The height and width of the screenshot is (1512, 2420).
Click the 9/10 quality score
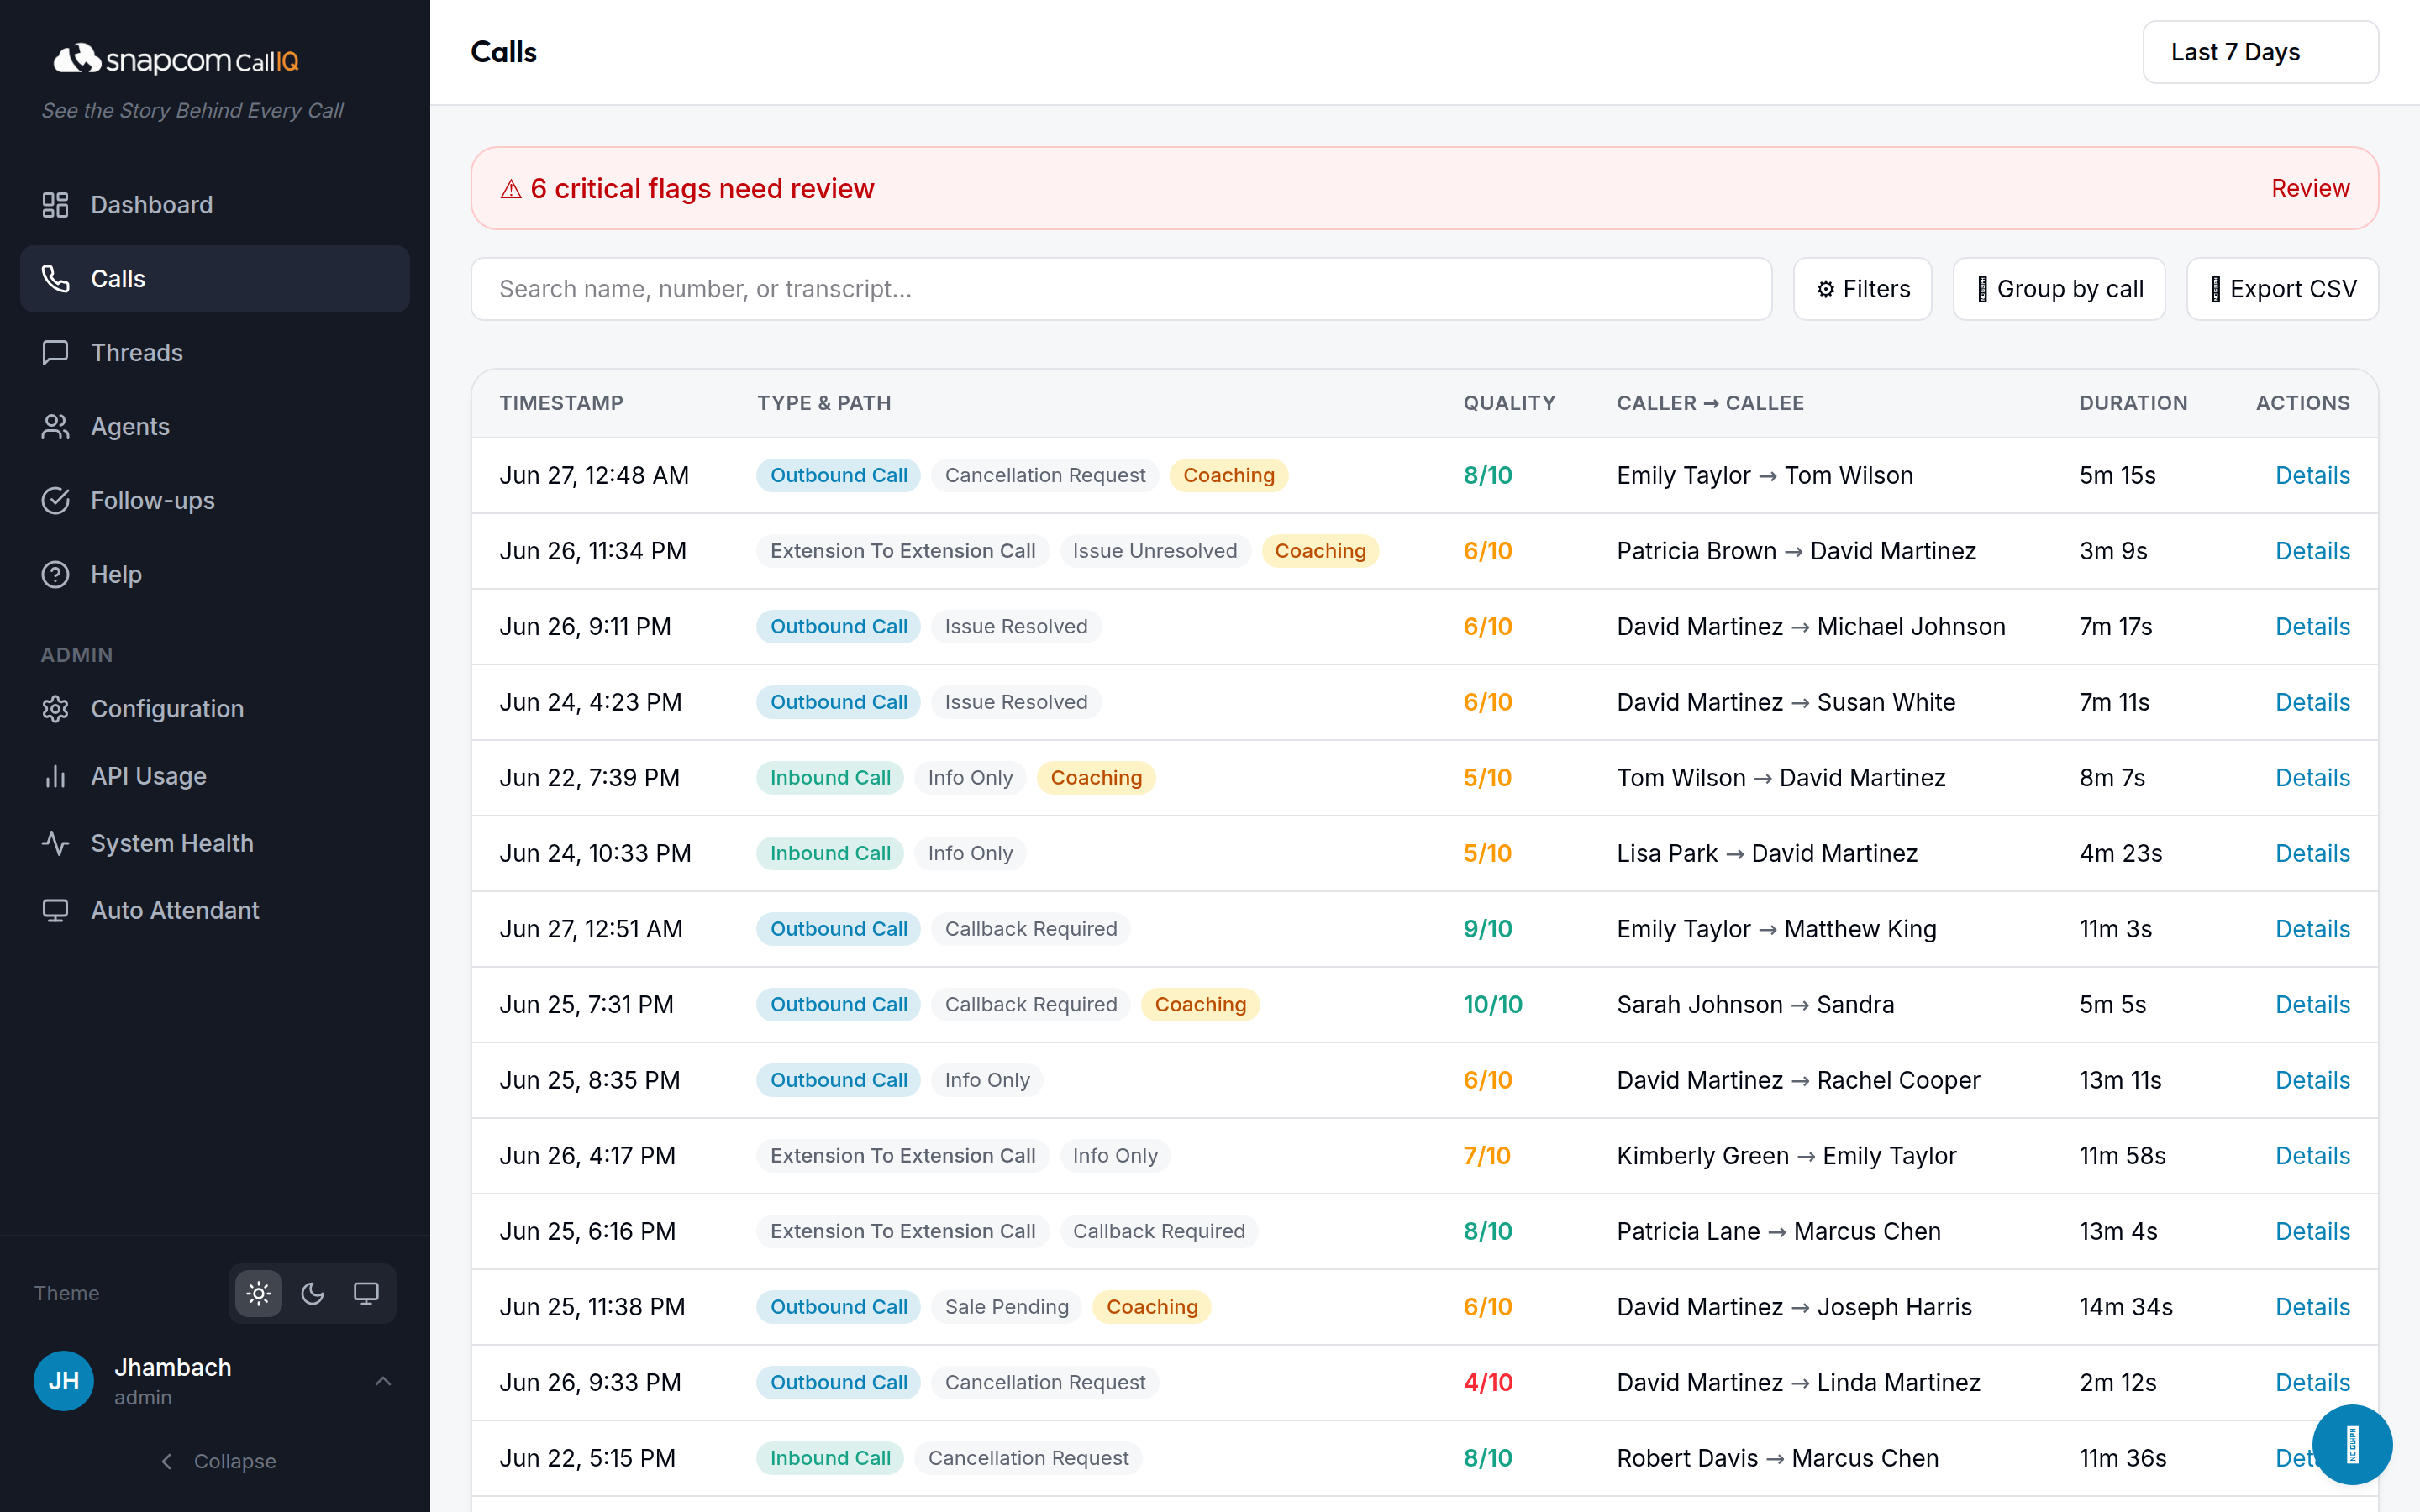pyautogui.click(x=1488, y=929)
